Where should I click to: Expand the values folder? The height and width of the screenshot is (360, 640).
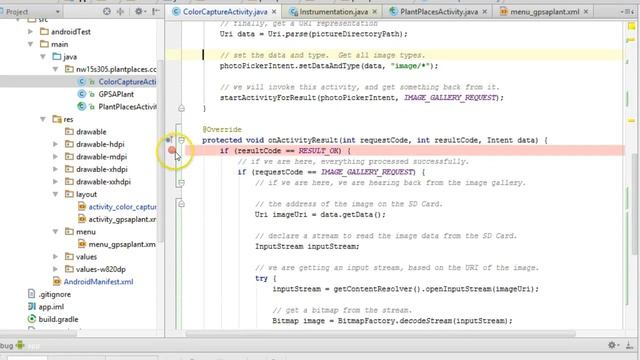pyautogui.click(x=56, y=257)
